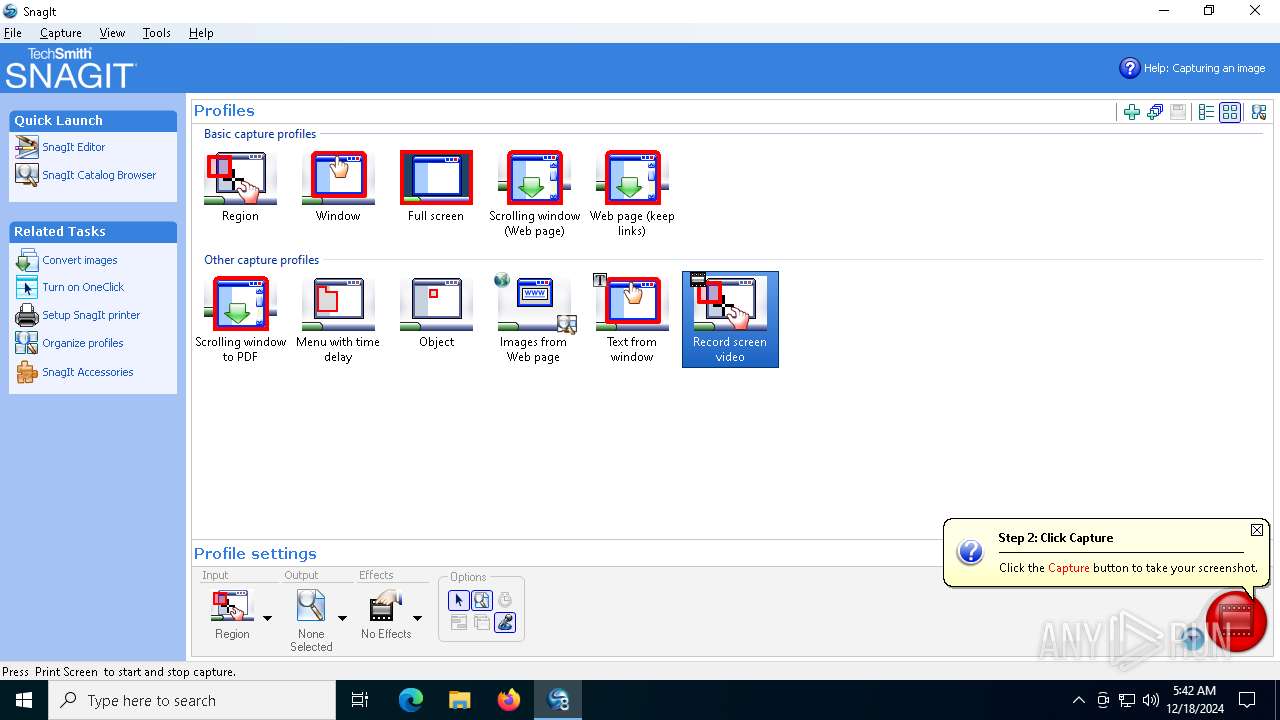Toggle the greyed keep-links window option
The width and height of the screenshot is (1280, 720).
coord(459,623)
